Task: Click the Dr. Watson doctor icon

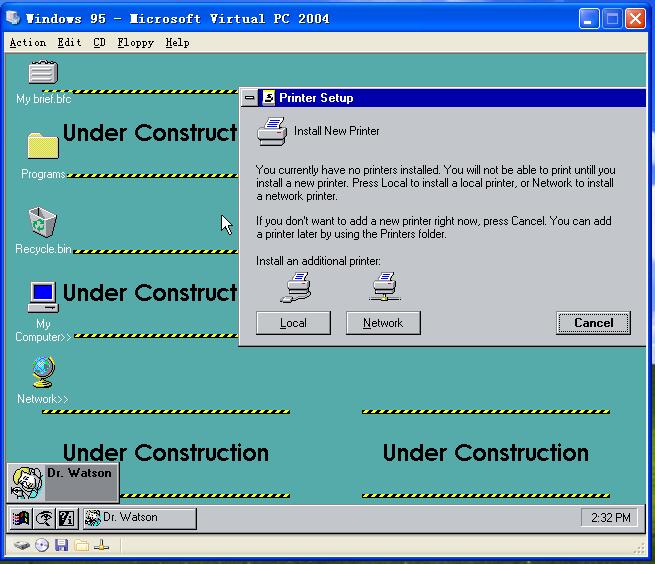Action: click(x=27, y=483)
